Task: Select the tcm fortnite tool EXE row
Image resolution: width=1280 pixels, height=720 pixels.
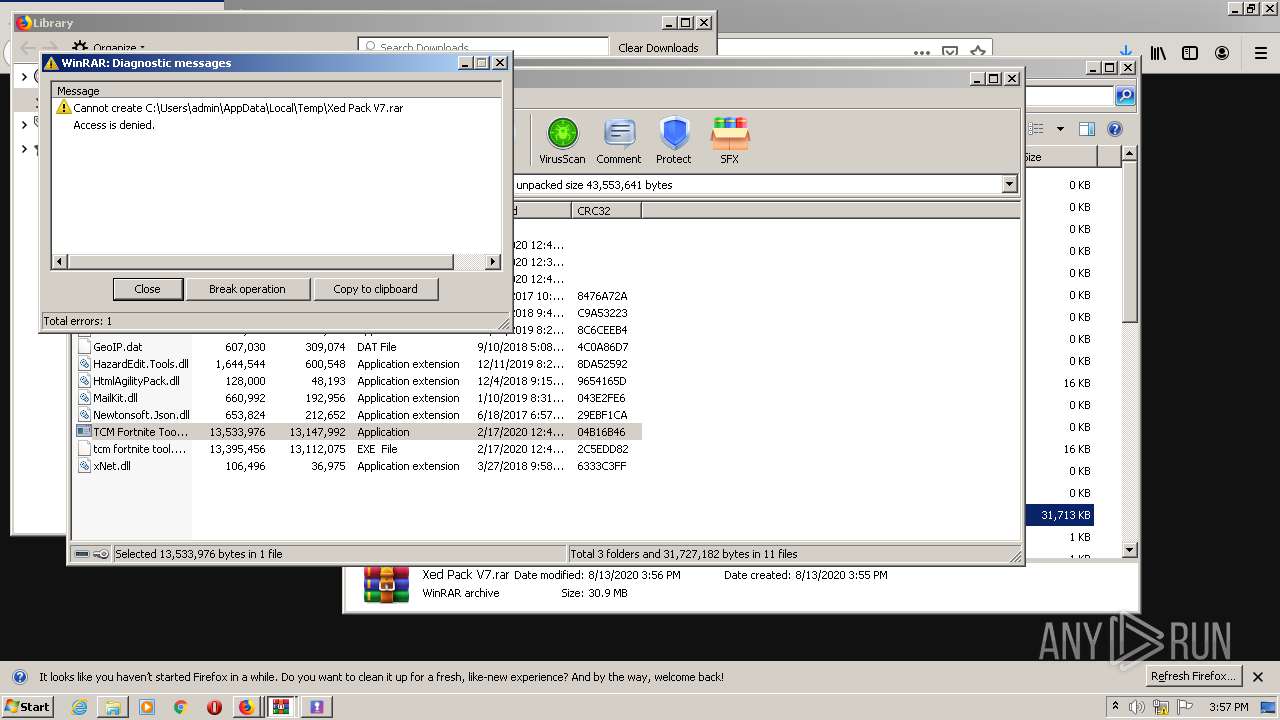Action: point(358,449)
